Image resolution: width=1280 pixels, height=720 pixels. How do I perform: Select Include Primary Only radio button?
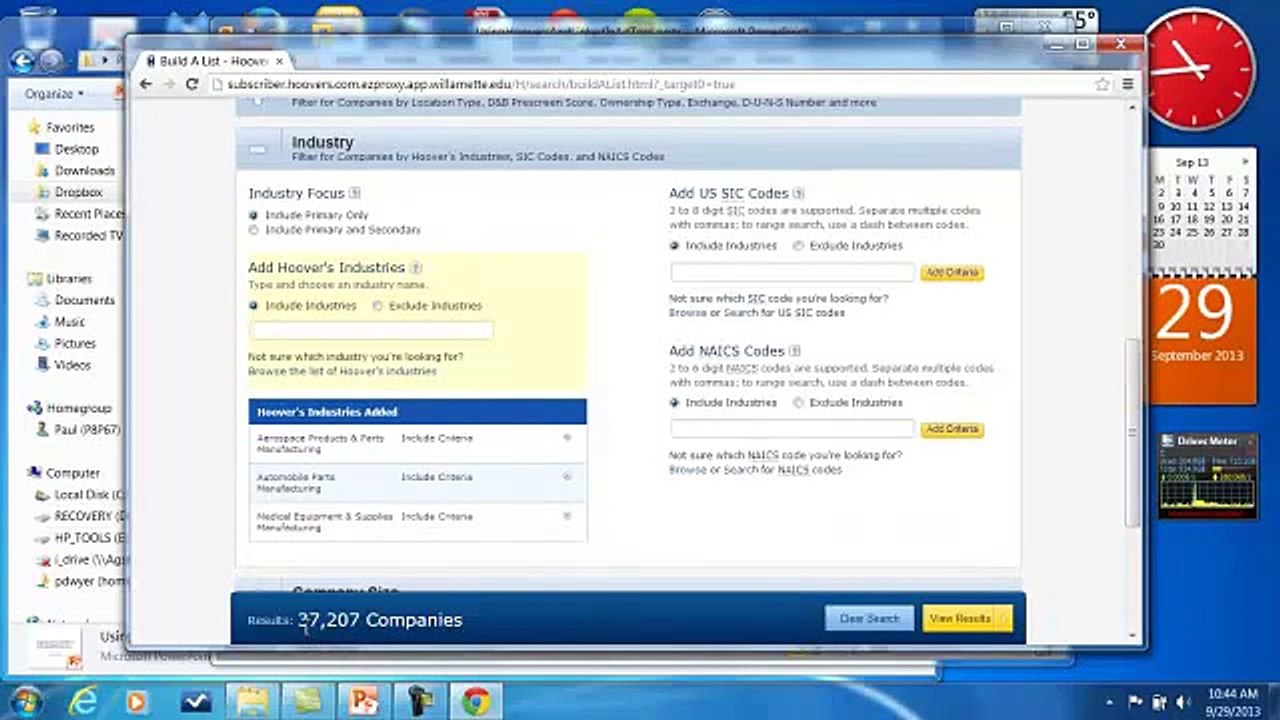[x=253, y=215]
